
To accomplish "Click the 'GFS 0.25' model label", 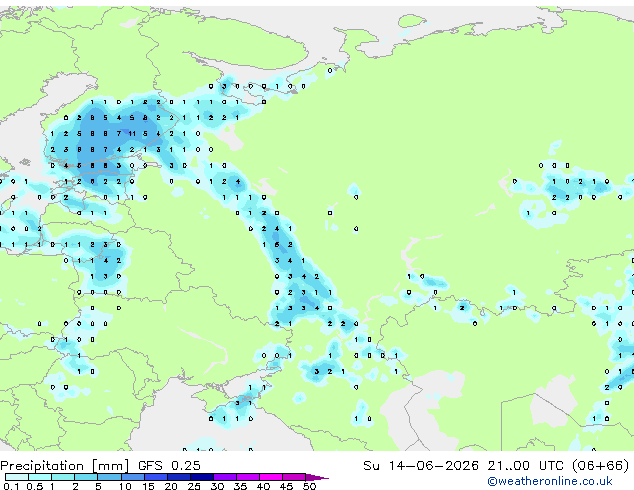I will (169, 466).
